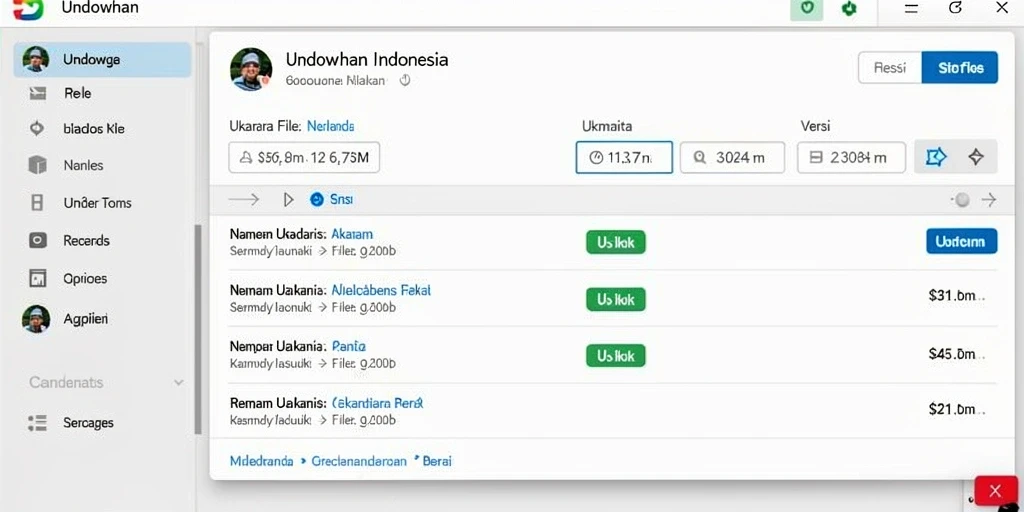
Task: Click the Undowhan Indonesia profile picture
Action: pyautogui.click(x=251, y=69)
